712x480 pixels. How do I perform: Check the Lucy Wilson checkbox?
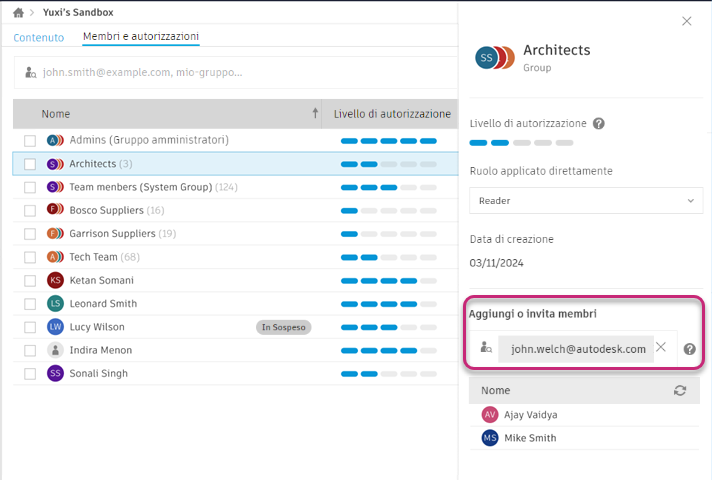(x=30, y=327)
